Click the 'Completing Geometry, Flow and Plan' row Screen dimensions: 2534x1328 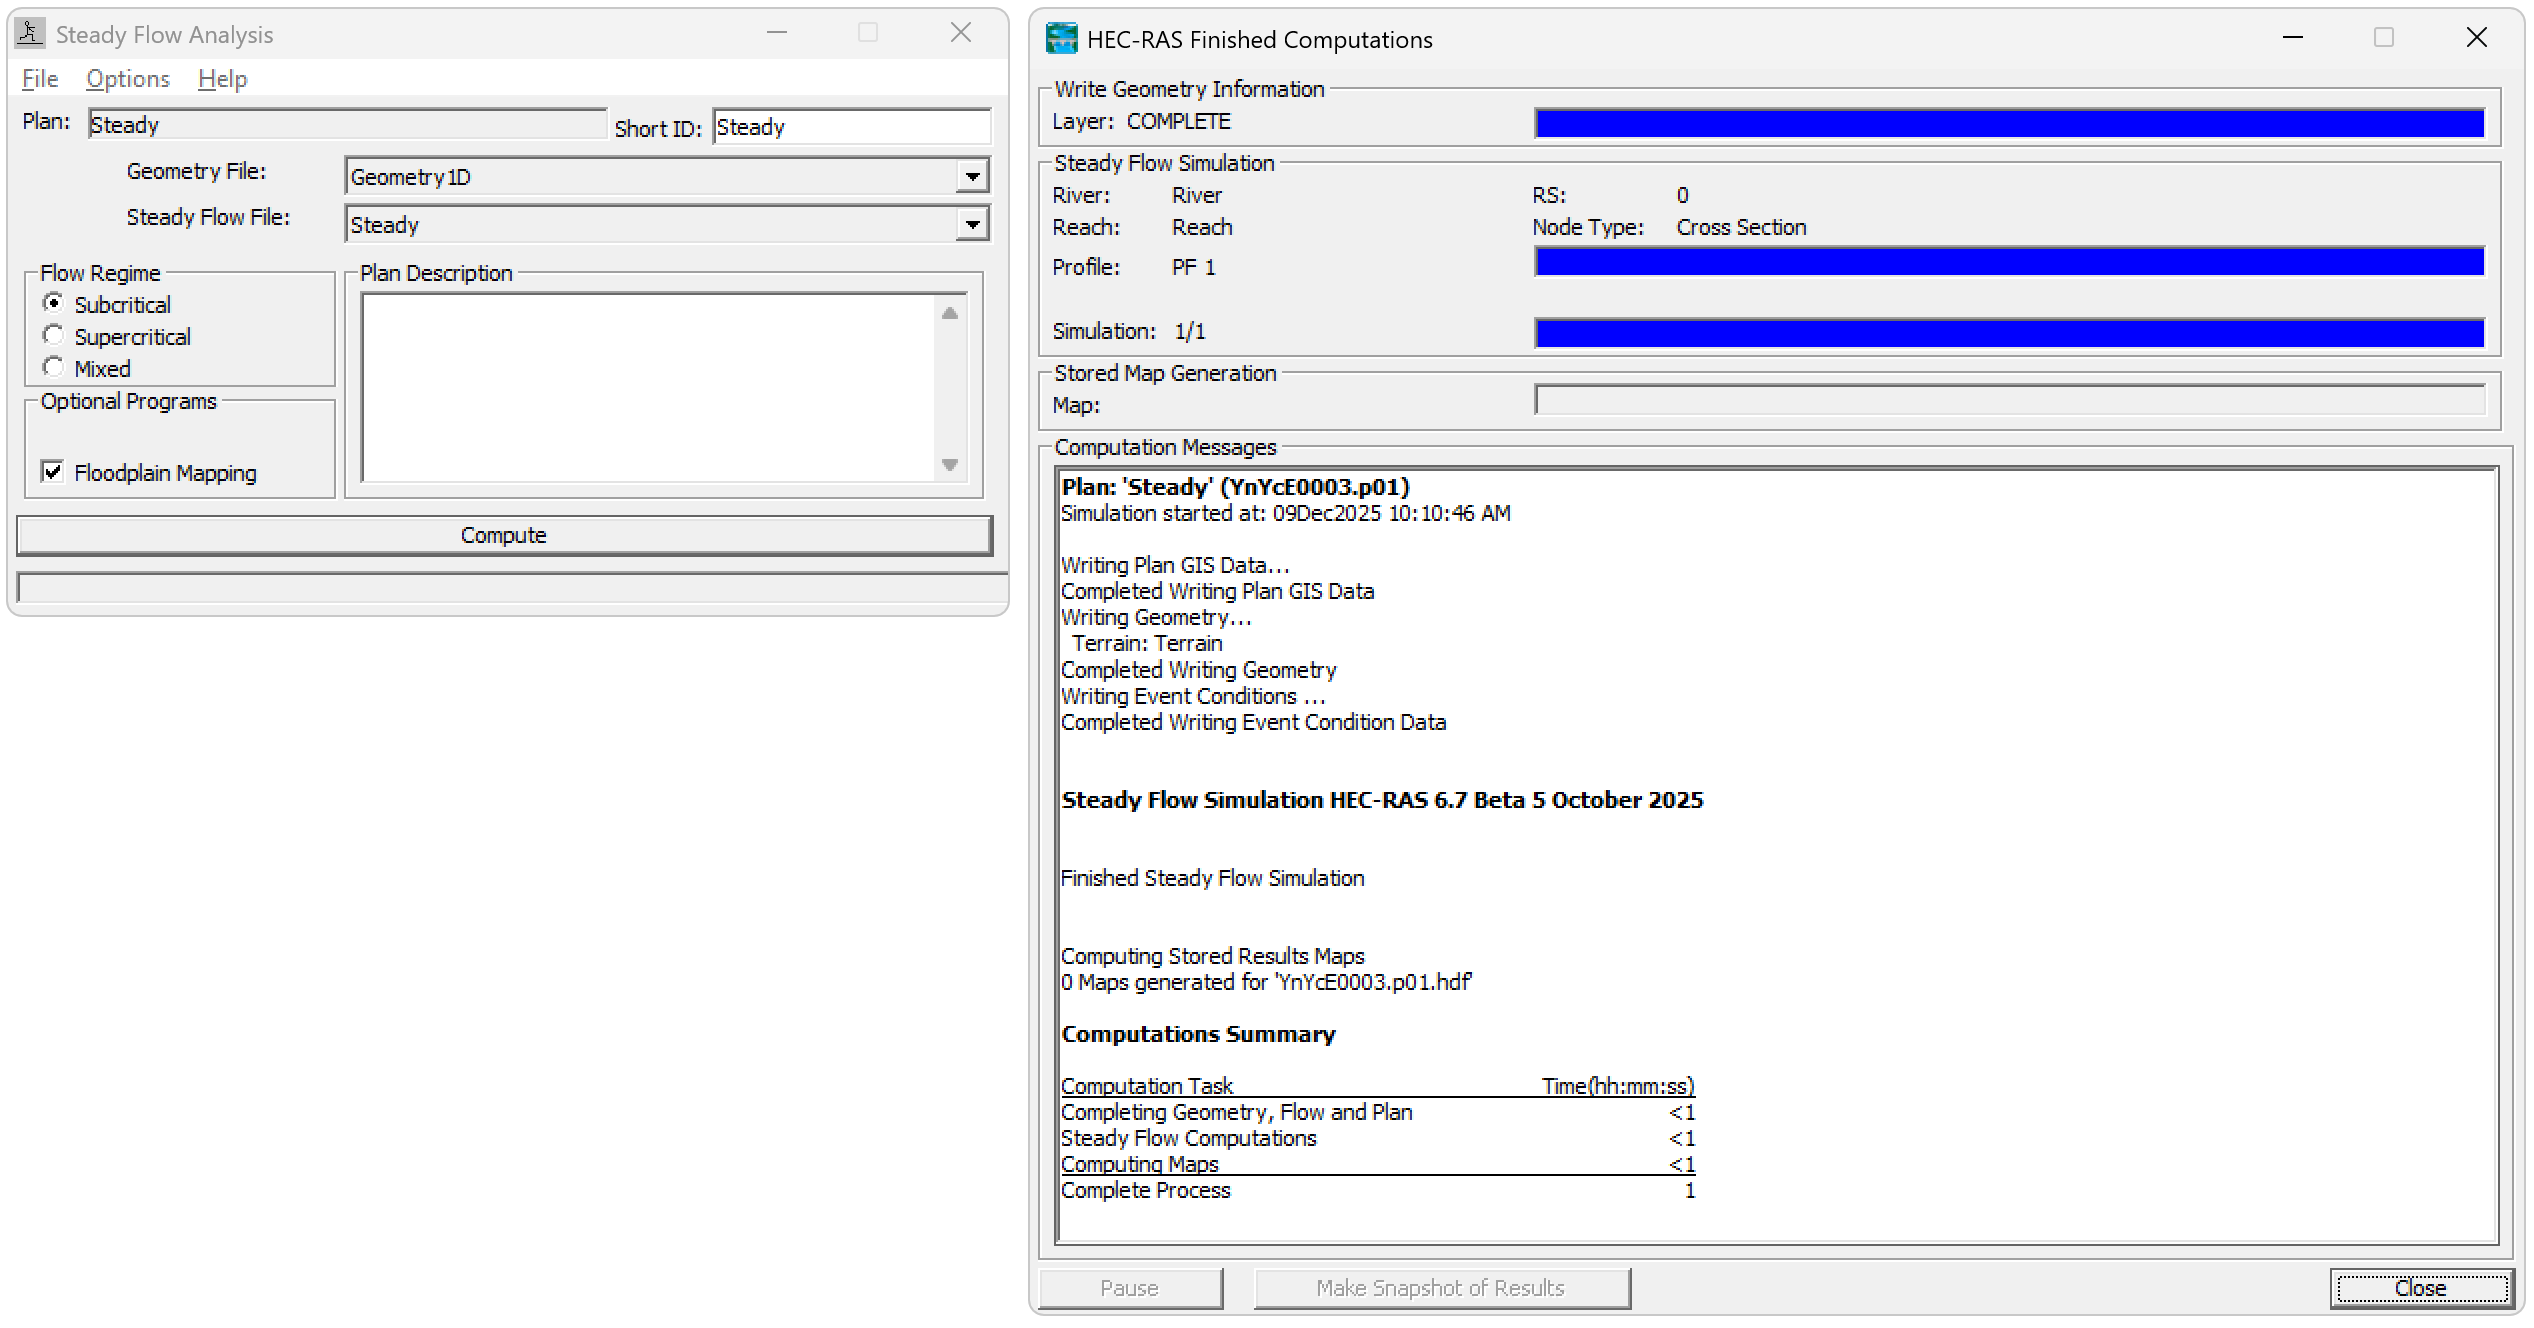1378,1112
